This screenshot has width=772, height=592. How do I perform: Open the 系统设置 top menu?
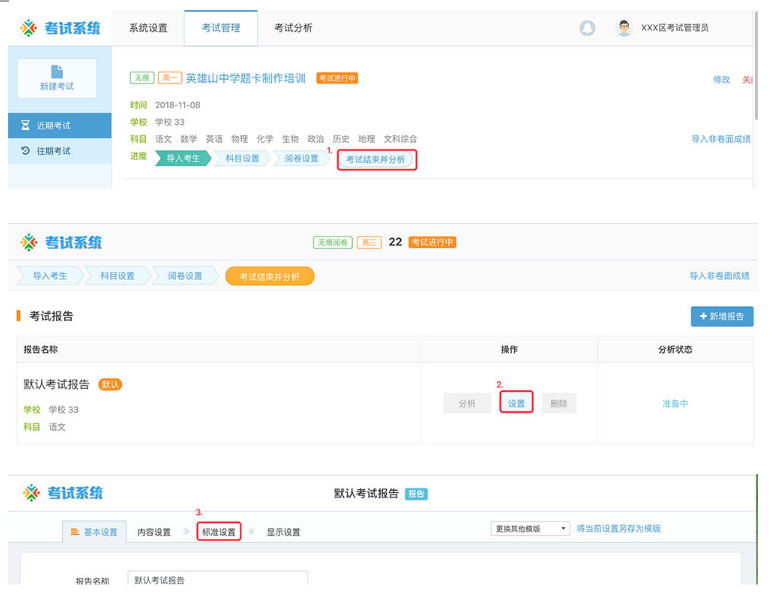[148, 28]
